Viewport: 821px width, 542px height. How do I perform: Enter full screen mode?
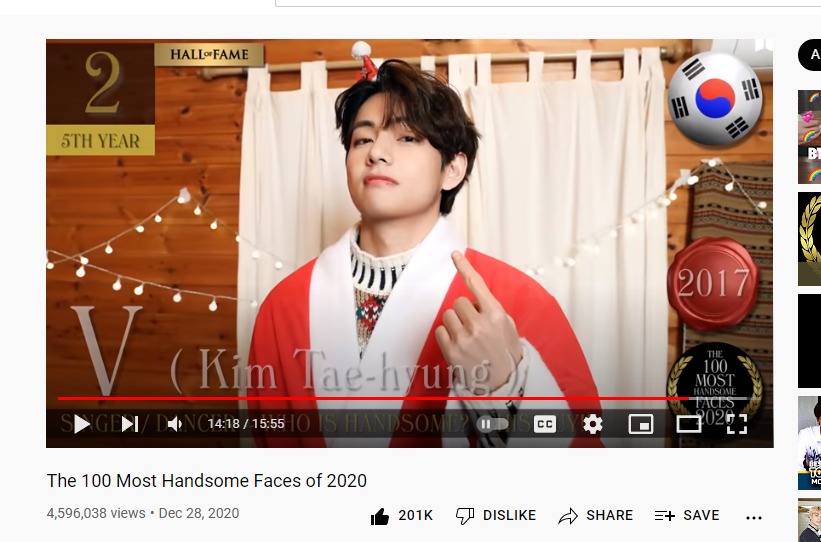coord(737,424)
